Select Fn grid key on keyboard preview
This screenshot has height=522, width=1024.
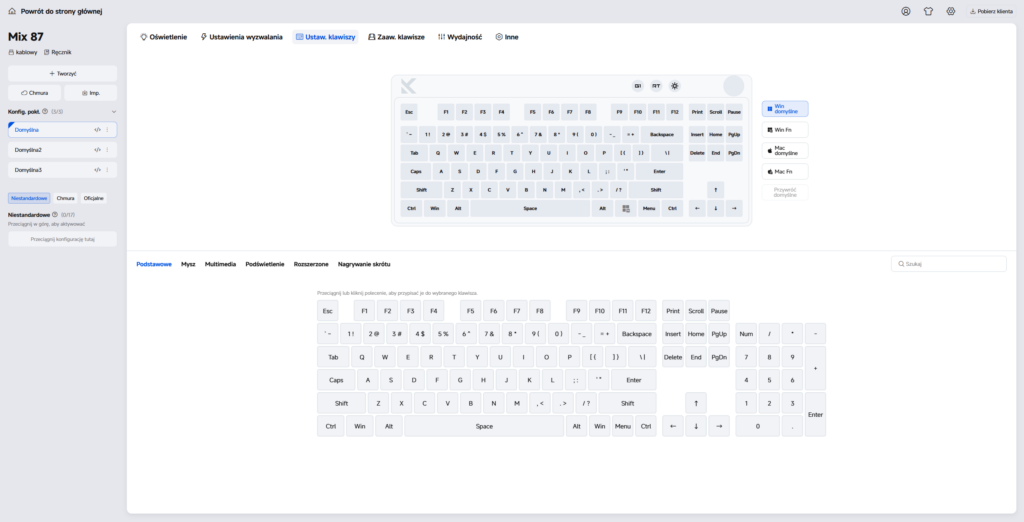[x=626, y=208]
